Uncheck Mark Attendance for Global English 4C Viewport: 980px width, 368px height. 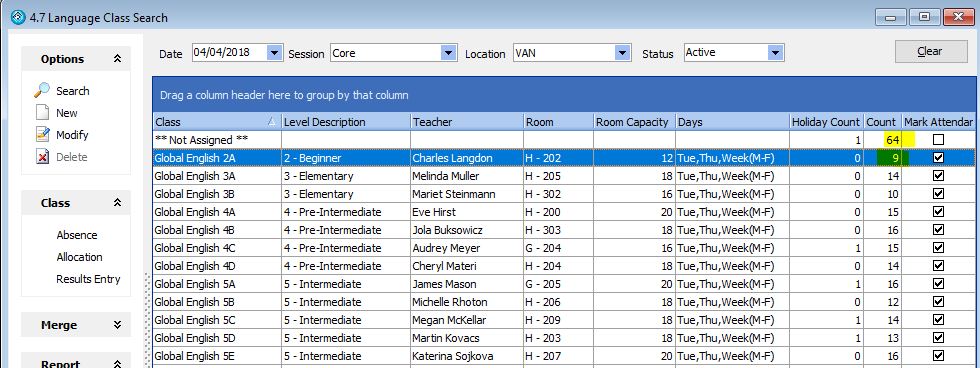pyautogui.click(x=938, y=248)
